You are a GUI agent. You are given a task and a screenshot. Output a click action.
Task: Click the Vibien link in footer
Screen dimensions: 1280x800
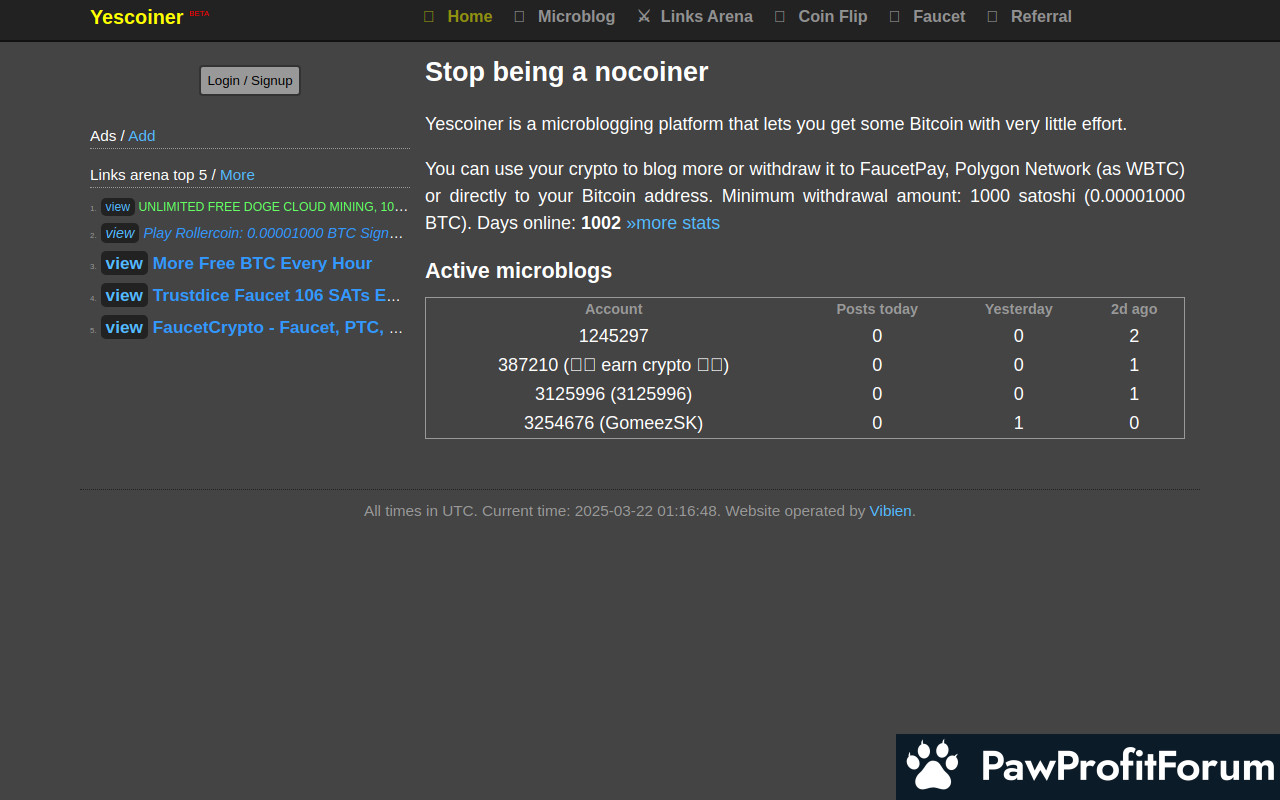890,510
